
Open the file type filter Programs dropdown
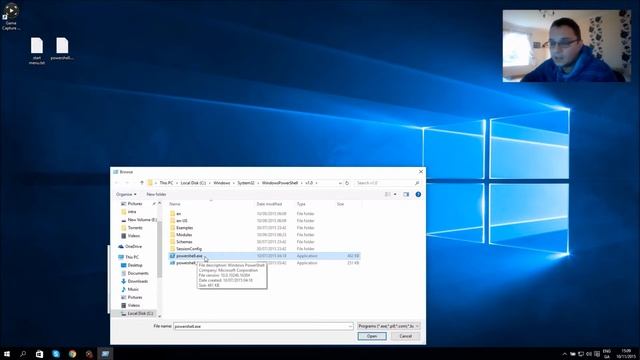[388, 326]
